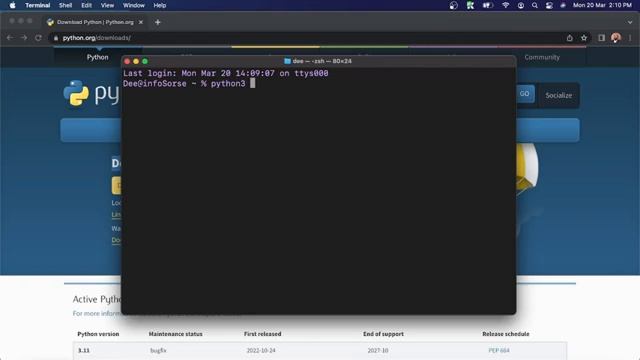This screenshot has width=640, height=360.
Task: Click the Release schedule column header
Action: point(506,334)
